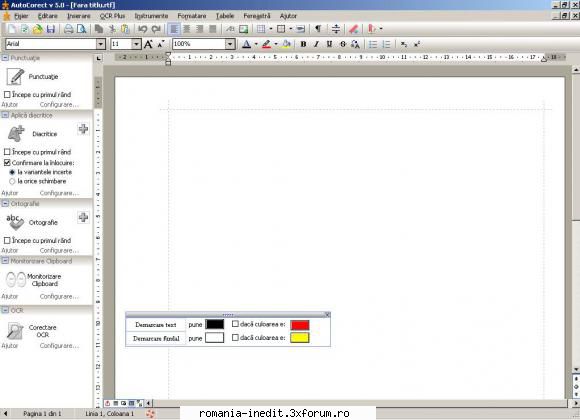Screen dimensions: 580x420
Task: Open the Editare menu
Action: (48, 16)
